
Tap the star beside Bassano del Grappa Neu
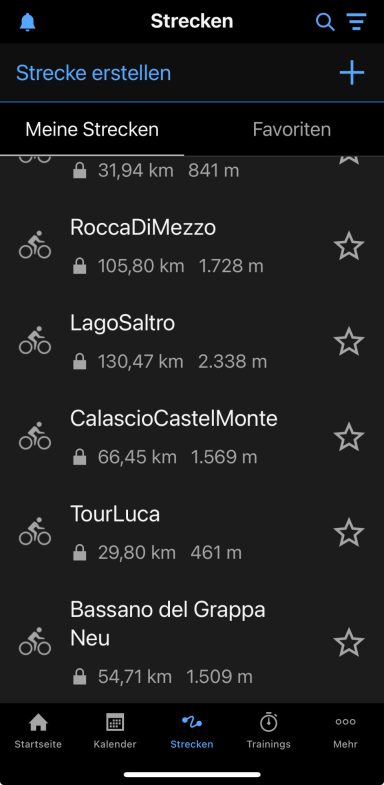(349, 643)
